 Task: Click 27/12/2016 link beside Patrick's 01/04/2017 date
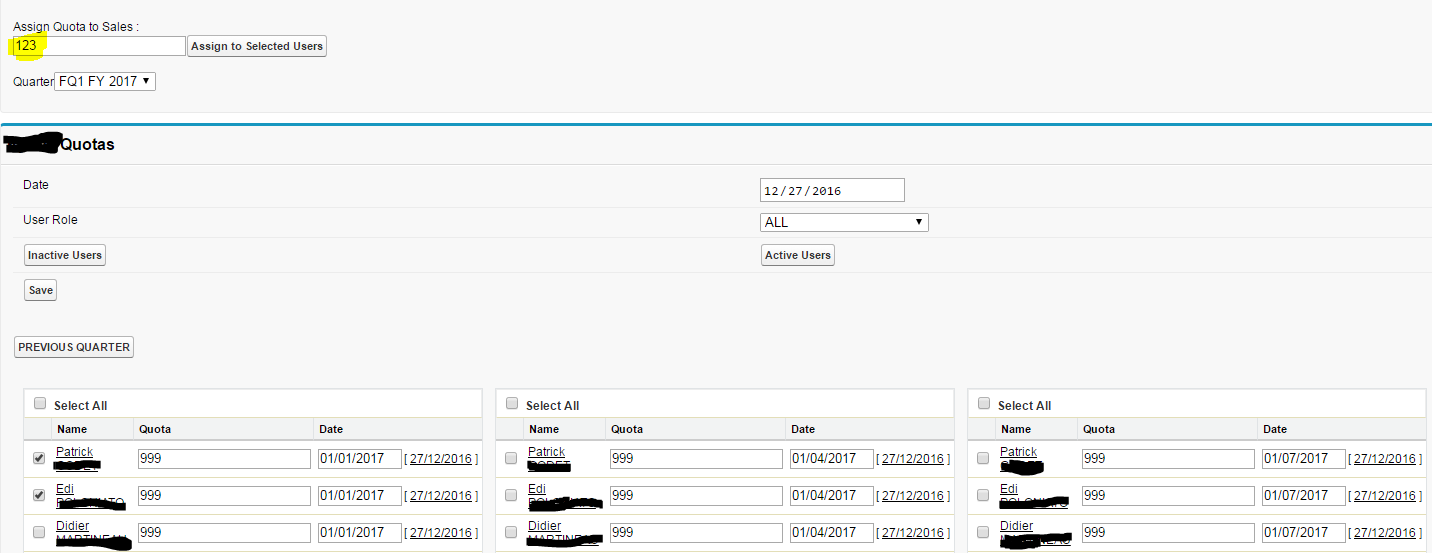[913, 459]
